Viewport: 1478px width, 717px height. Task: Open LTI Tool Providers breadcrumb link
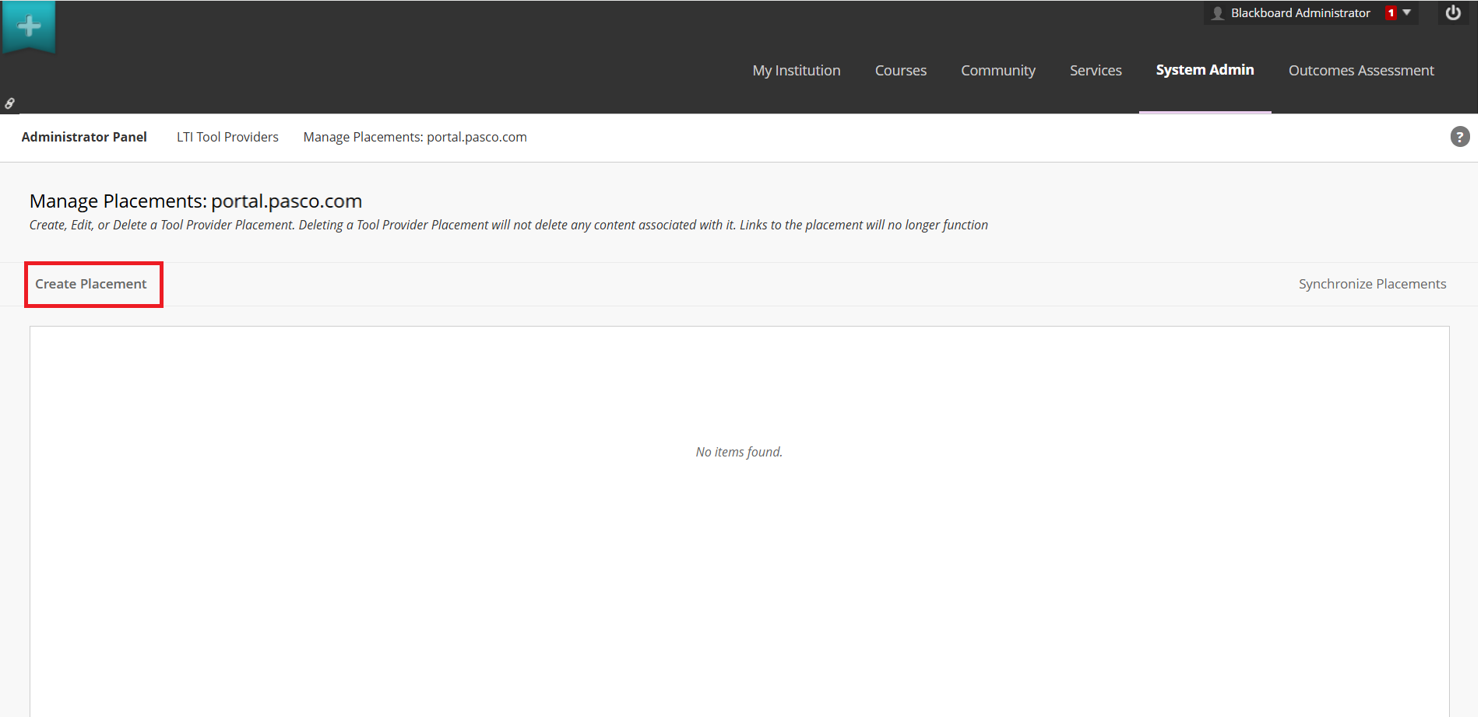228,137
